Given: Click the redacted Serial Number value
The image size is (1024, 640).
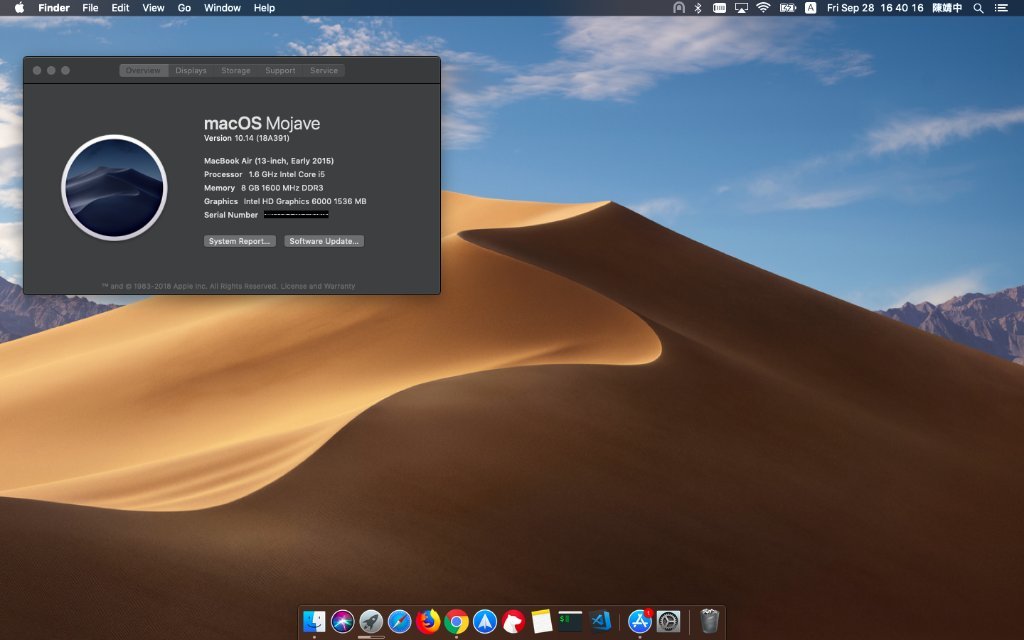Looking at the screenshot, I should [296, 214].
